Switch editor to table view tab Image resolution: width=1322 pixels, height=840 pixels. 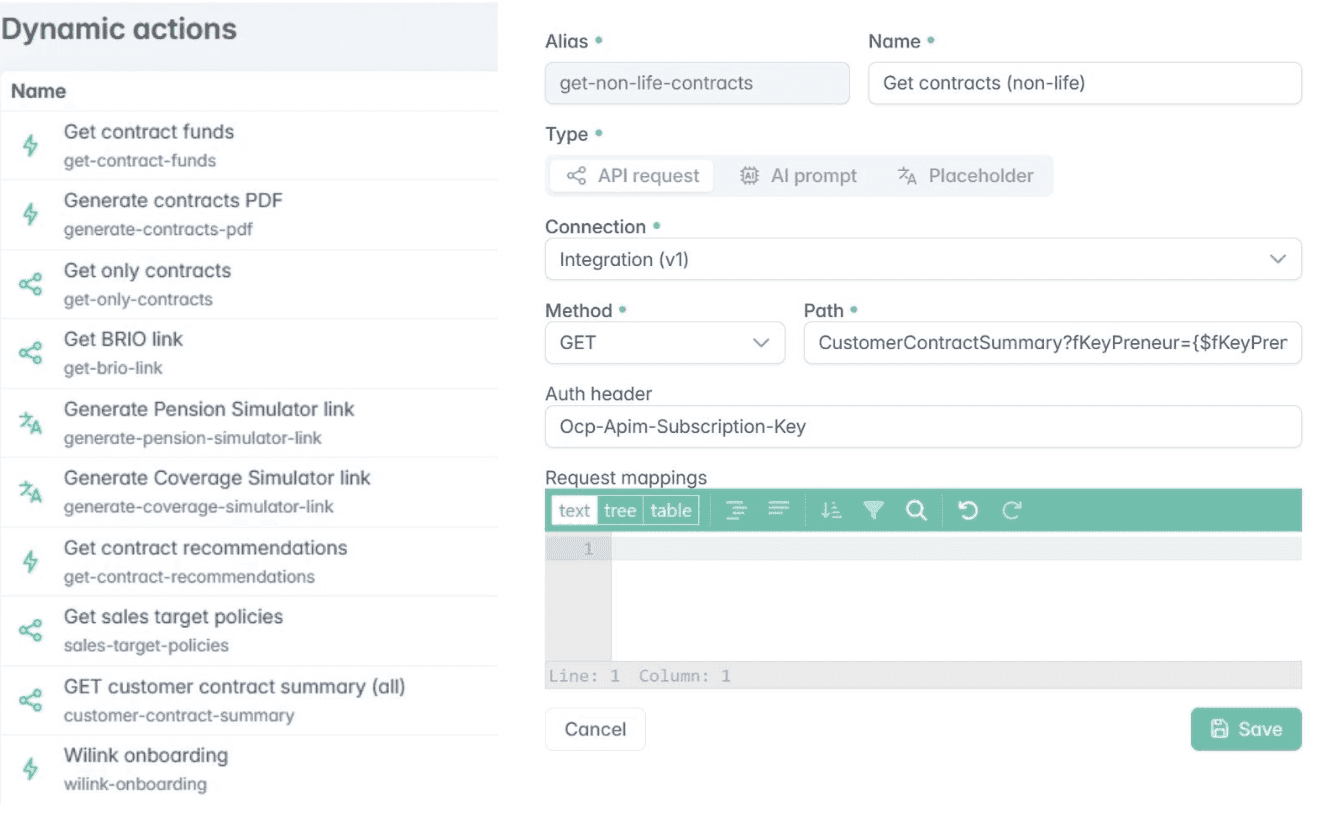tap(670, 511)
